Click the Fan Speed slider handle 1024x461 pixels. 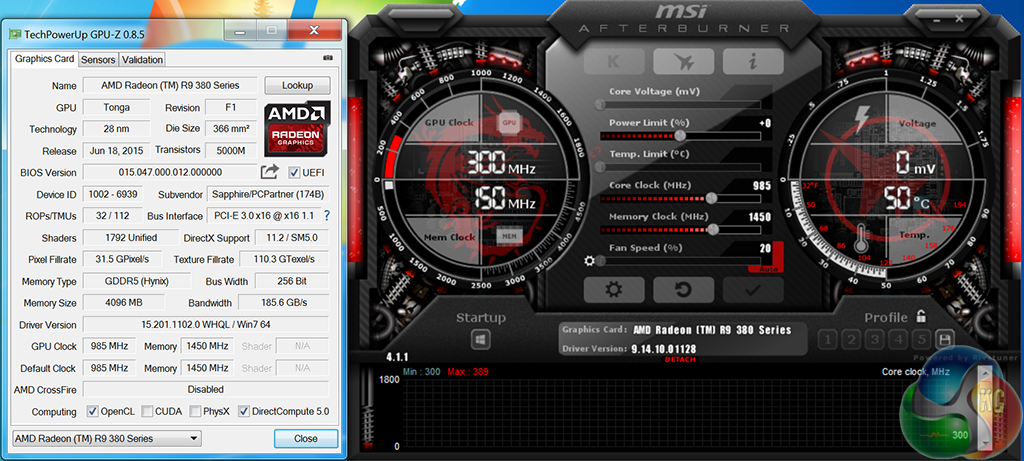tap(600, 261)
